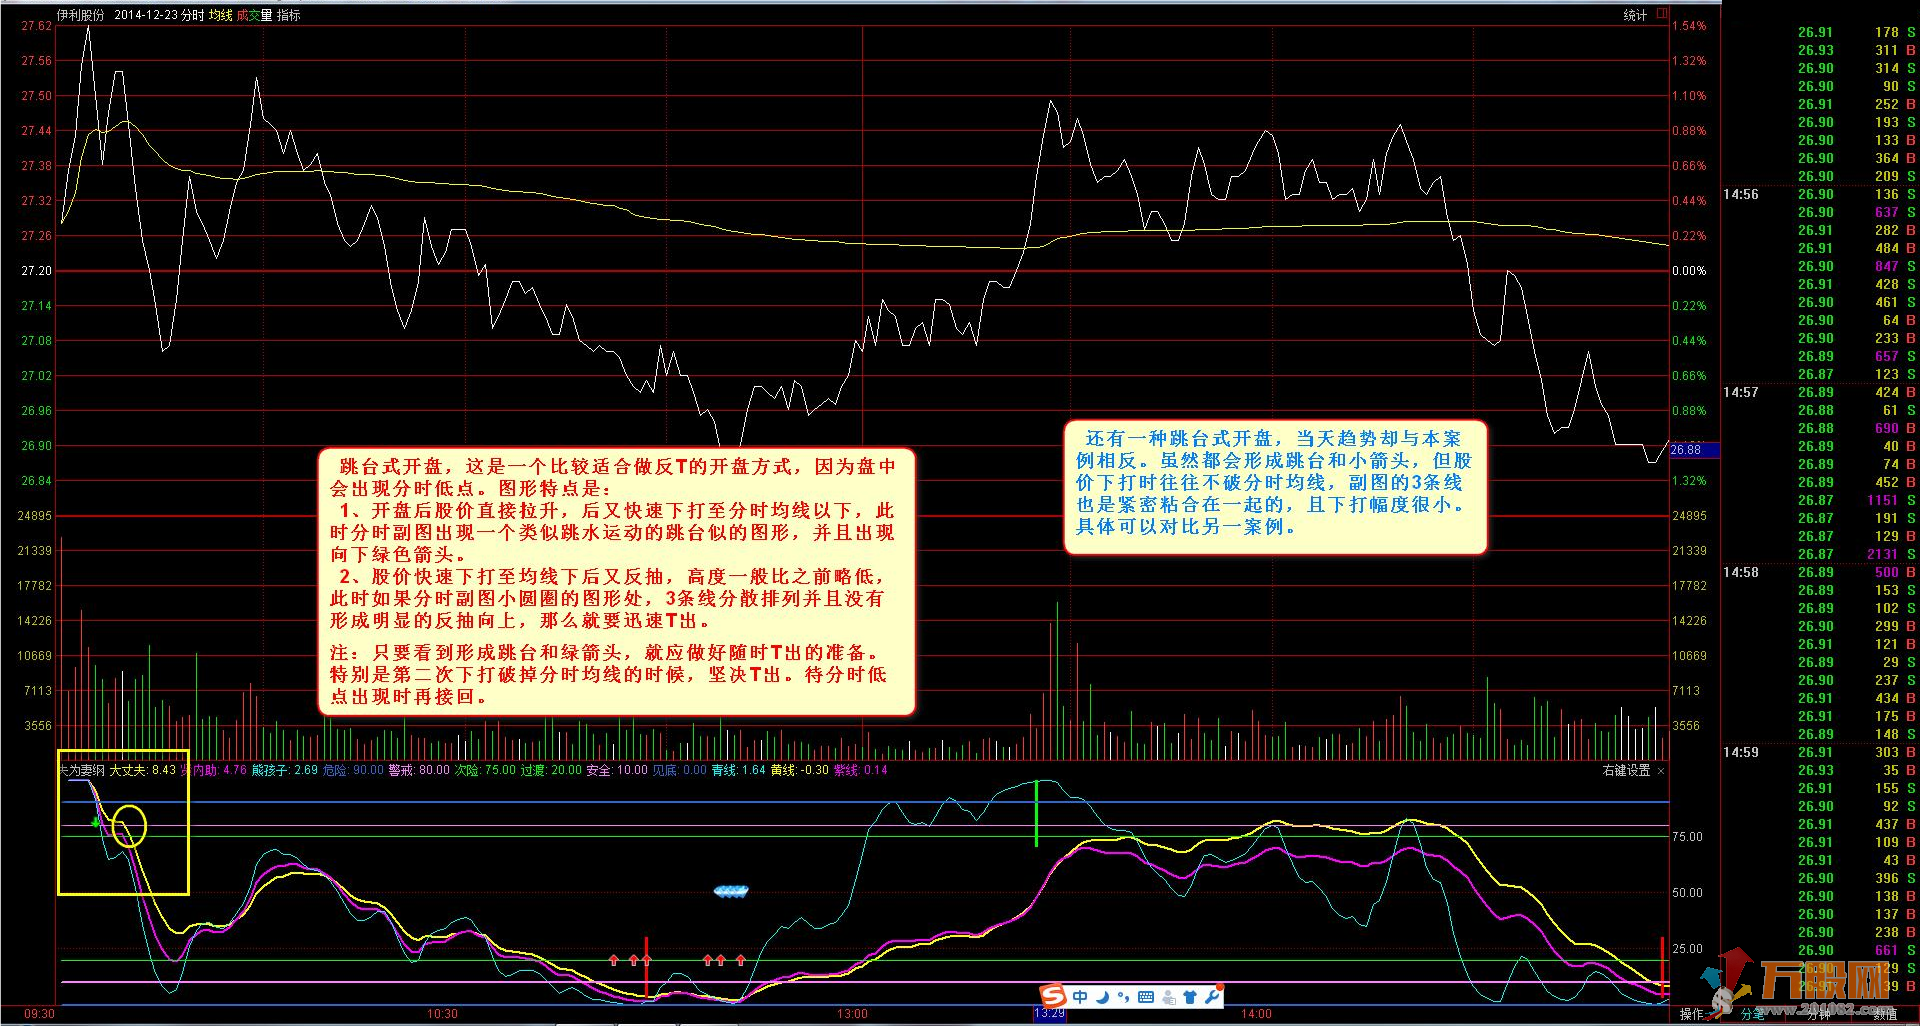Click the 09:30 time axis label
This screenshot has width=1920, height=1026.
[x=39, y=1013]
